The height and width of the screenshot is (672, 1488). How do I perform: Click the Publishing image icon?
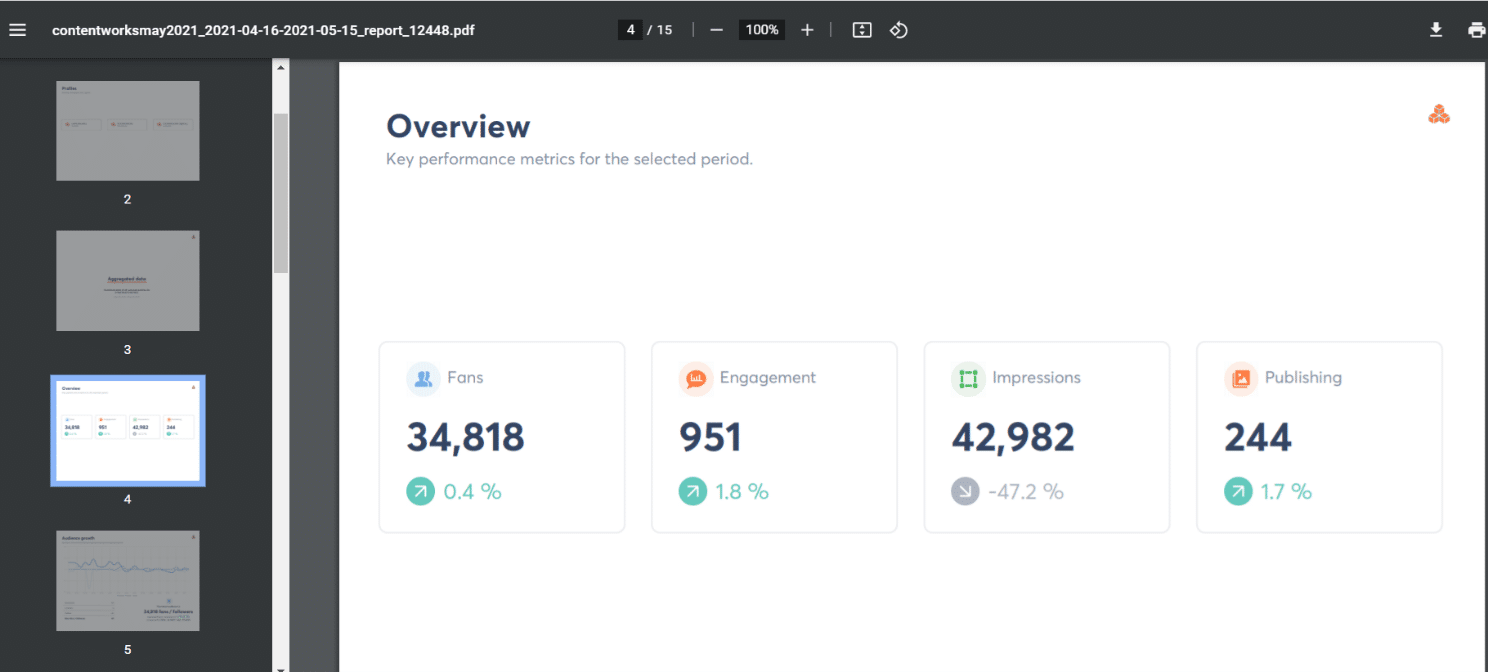point(1241,379)
